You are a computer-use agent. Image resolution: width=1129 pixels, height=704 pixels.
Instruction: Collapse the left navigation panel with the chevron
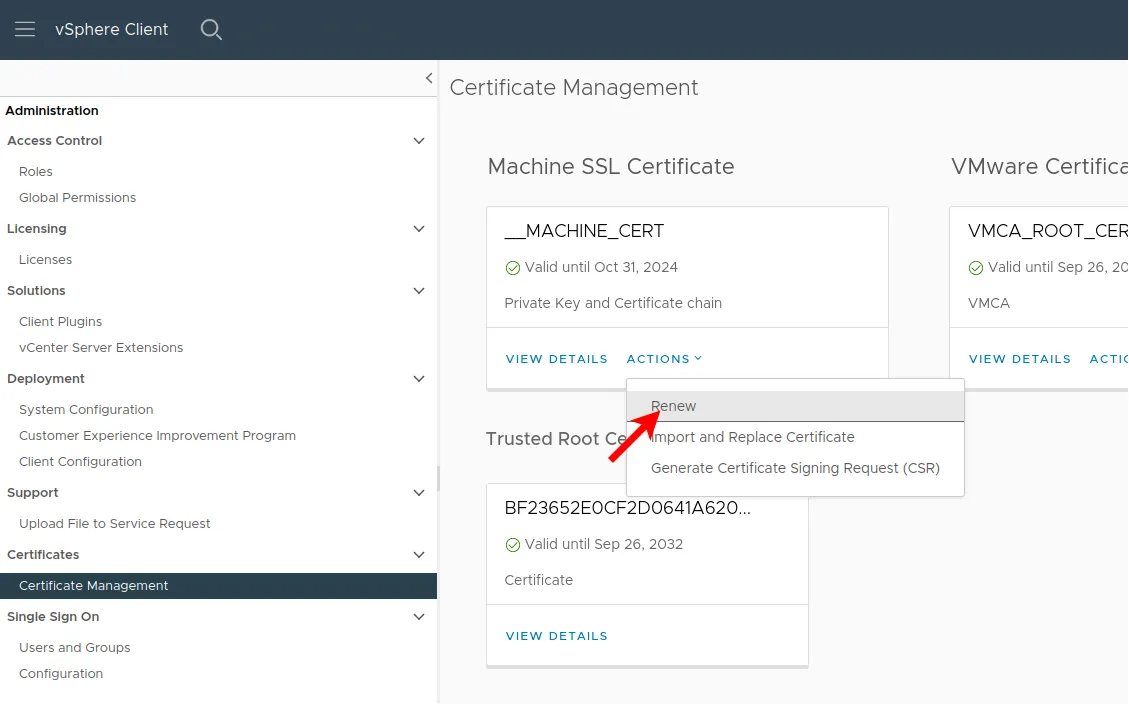click(x=429, y=78)
